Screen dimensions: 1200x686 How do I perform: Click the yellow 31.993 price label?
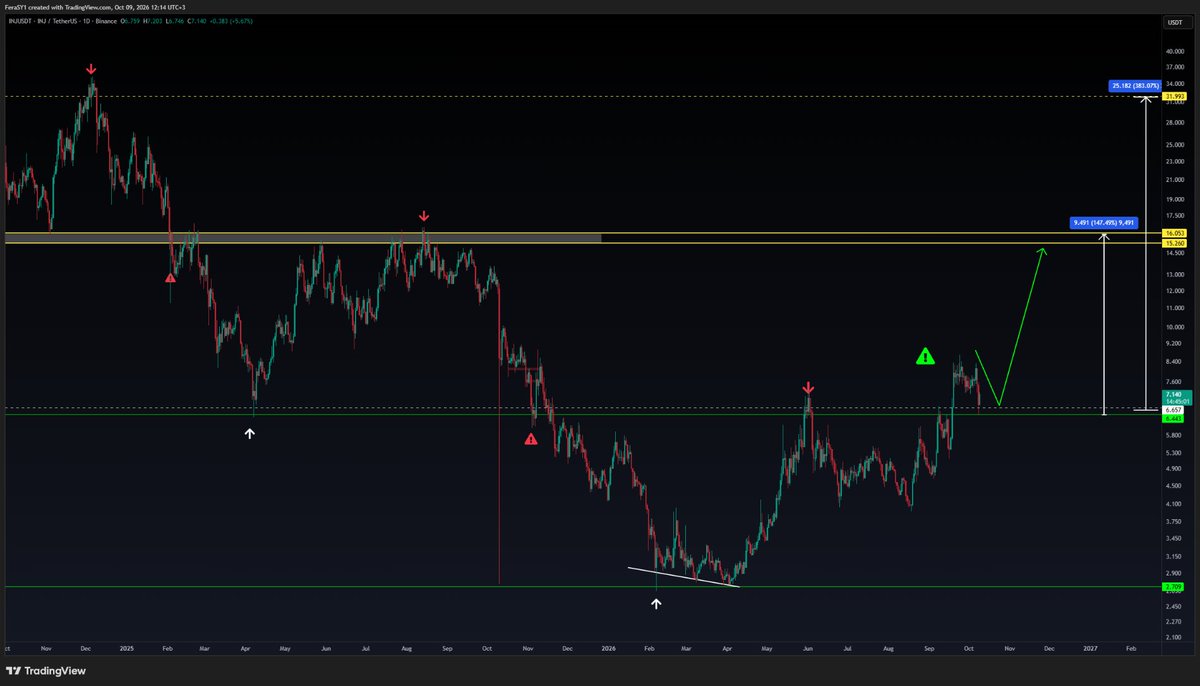point(1174,96)
